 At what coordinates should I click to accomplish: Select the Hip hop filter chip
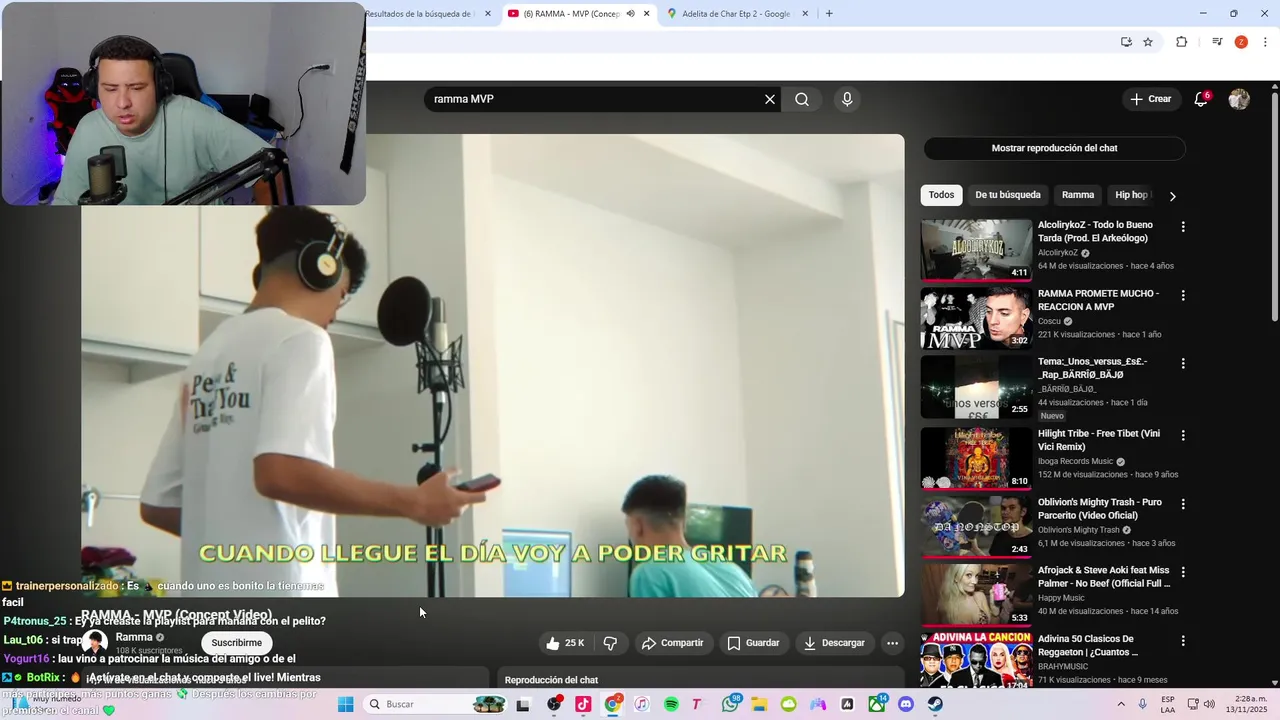(1131, 195)
